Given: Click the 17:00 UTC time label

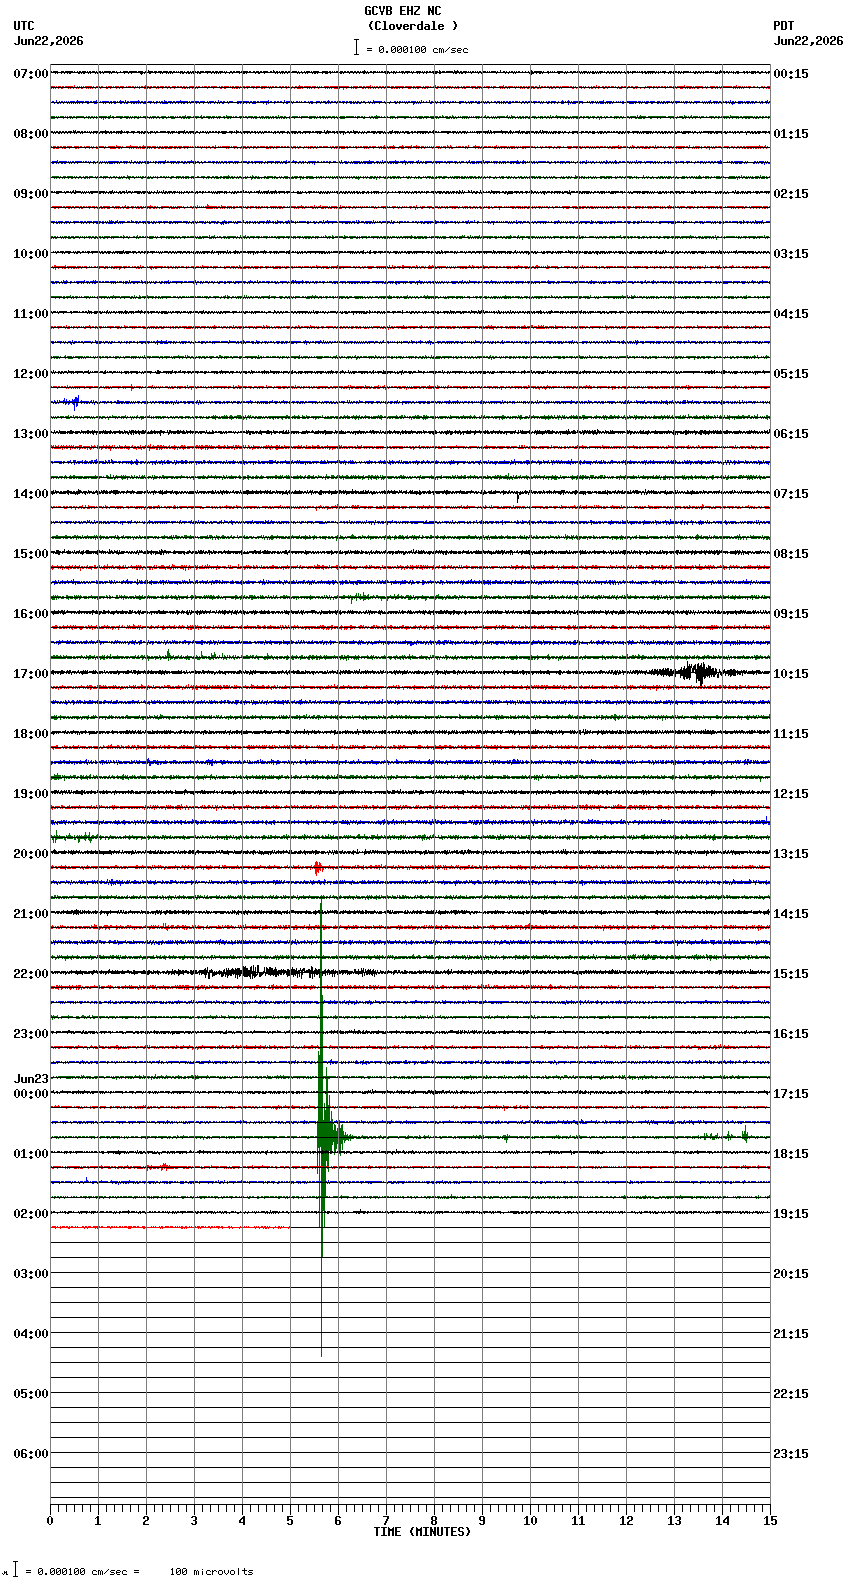Looking at the screenshot, I should click(31, 674).
